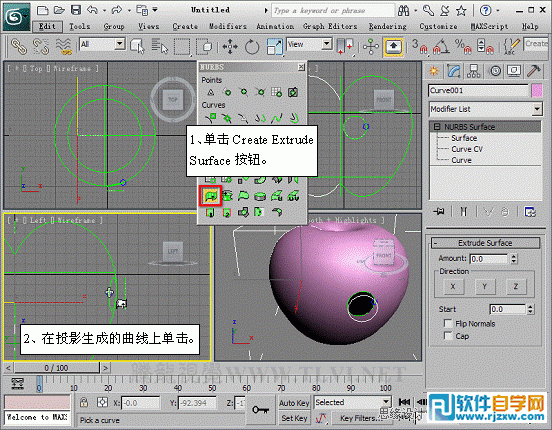Select the Select and Rotate tool
Viewport: 552px width, 430px height.
tap(252, 47)
